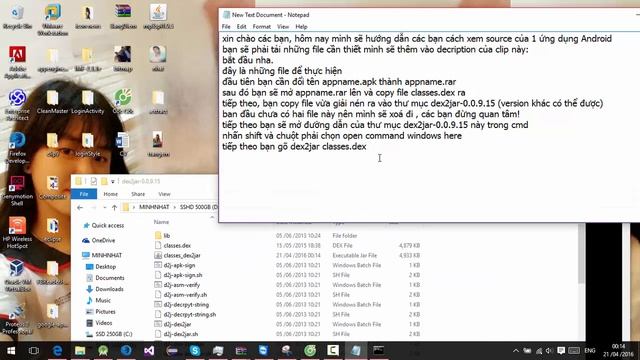This screenshot has height=360, width=640.
Task: Place cursor after 'dex2jar classes.dex' in Notepad
Action: point(367,147)
